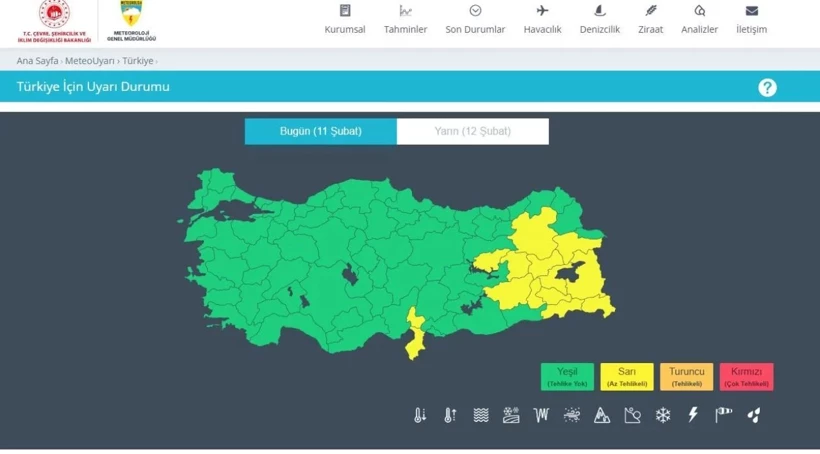
Task: Open the Tahminler menu
Action: tap(405, 20)
